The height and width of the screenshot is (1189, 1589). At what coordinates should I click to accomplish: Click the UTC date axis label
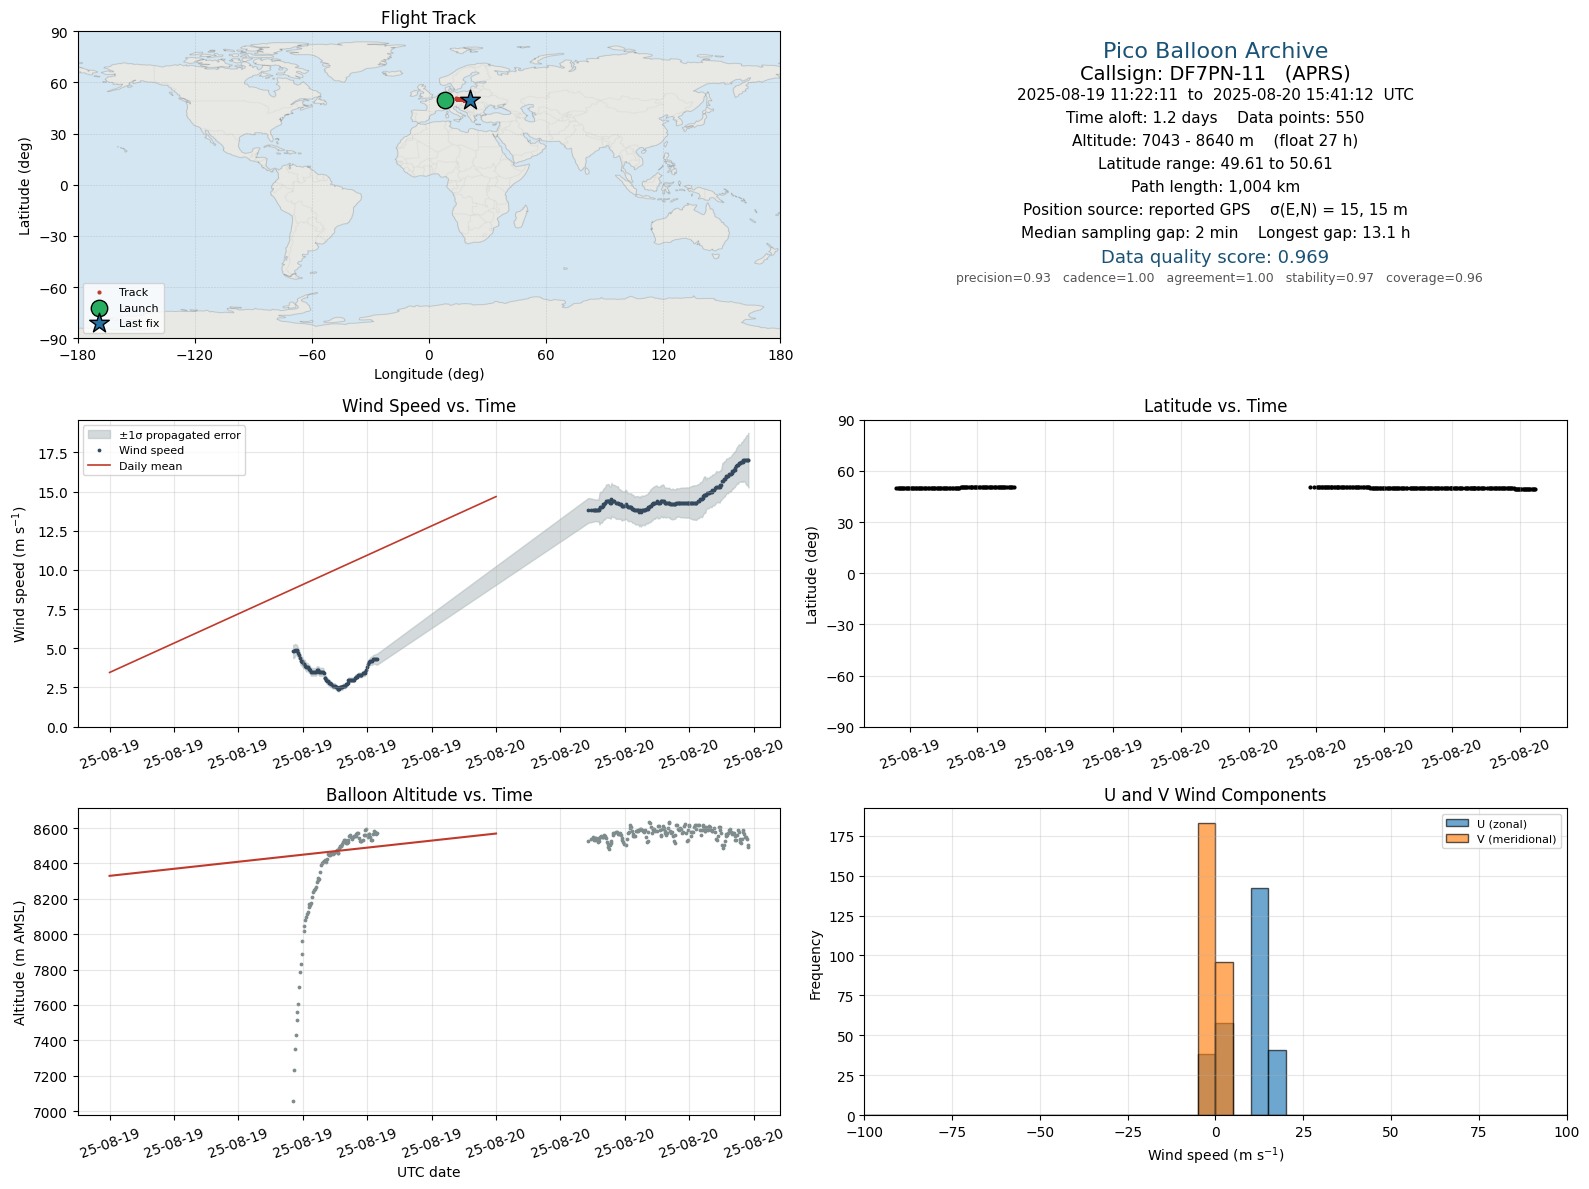[x=429, y=1172]
